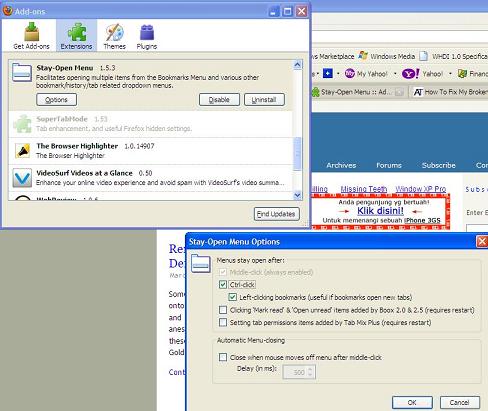Image resolution: width=488 pixels, height=411 pixels.
Task: Follow the Klik disini! link
Action: point(380,211)
